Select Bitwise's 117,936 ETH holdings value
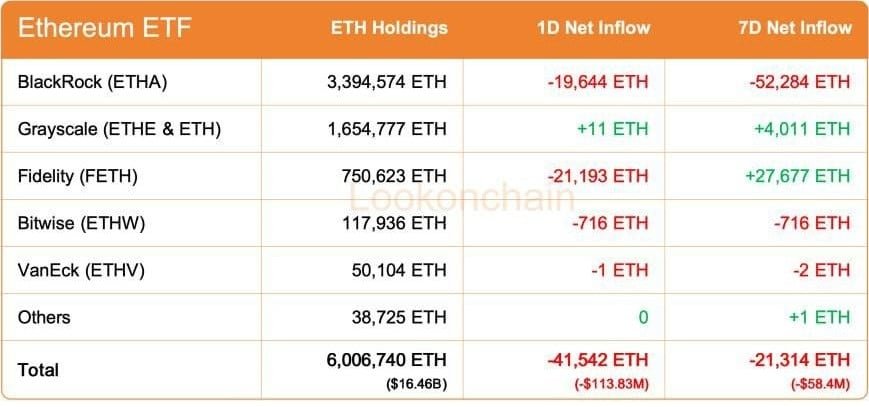The image size is (869, 407). [394, 223]
